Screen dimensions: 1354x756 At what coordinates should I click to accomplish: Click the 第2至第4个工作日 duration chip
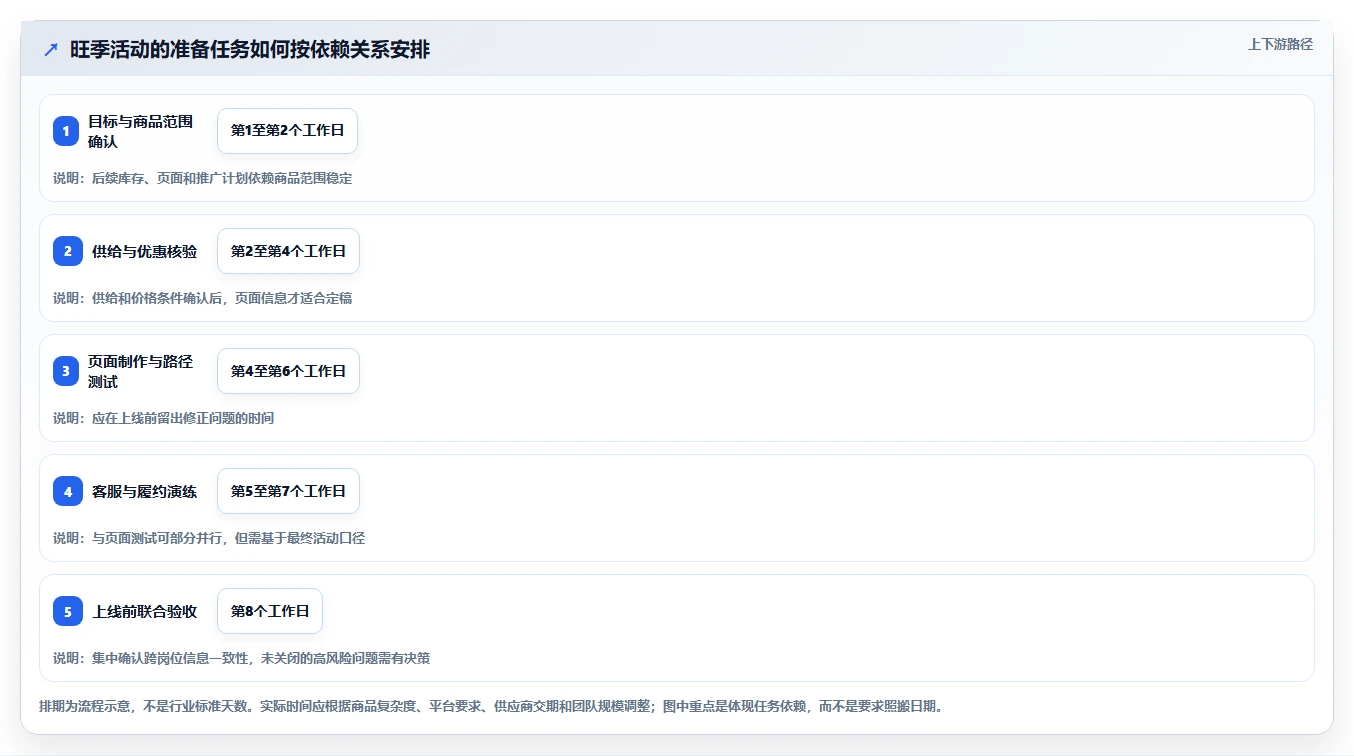coord(288,251)
